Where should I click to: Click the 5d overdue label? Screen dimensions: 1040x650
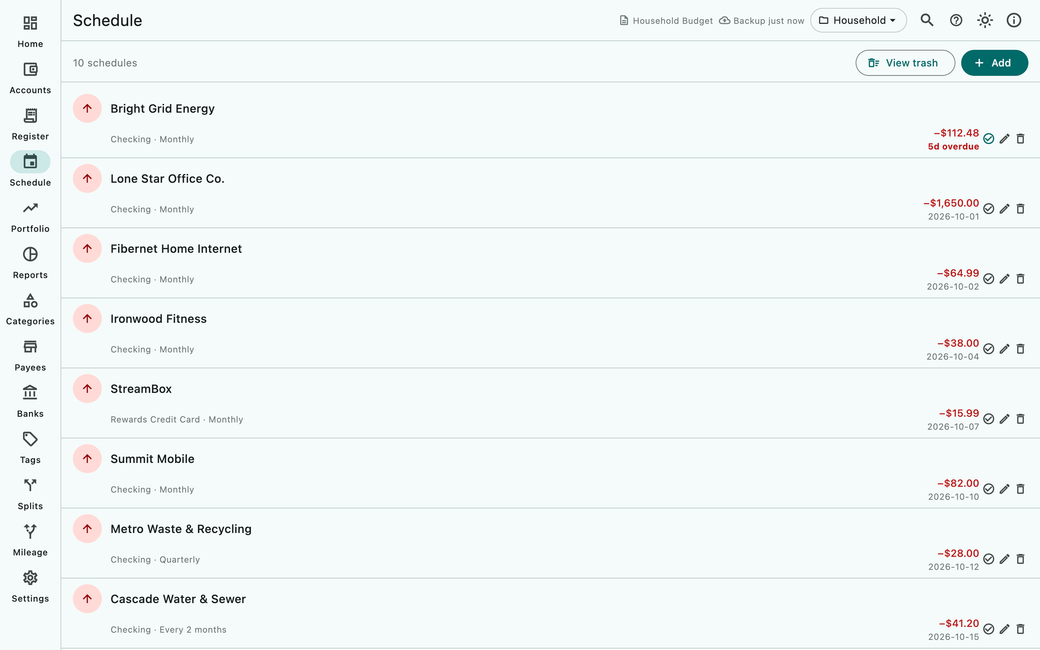pyautogui.click(x=953, y=147)
